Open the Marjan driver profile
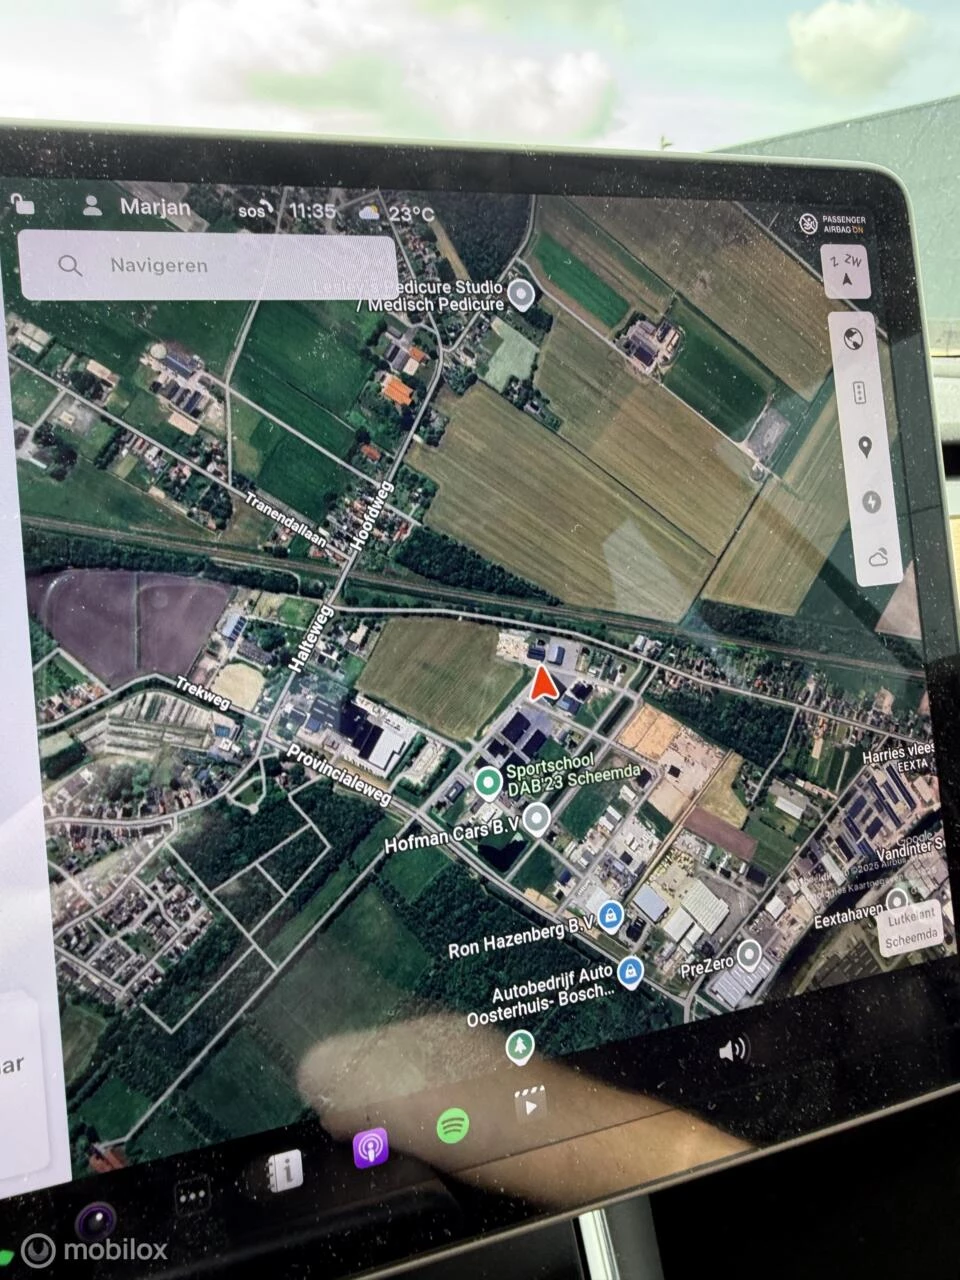The height and width of the screenshot is (1280, 960). point(136,207)
